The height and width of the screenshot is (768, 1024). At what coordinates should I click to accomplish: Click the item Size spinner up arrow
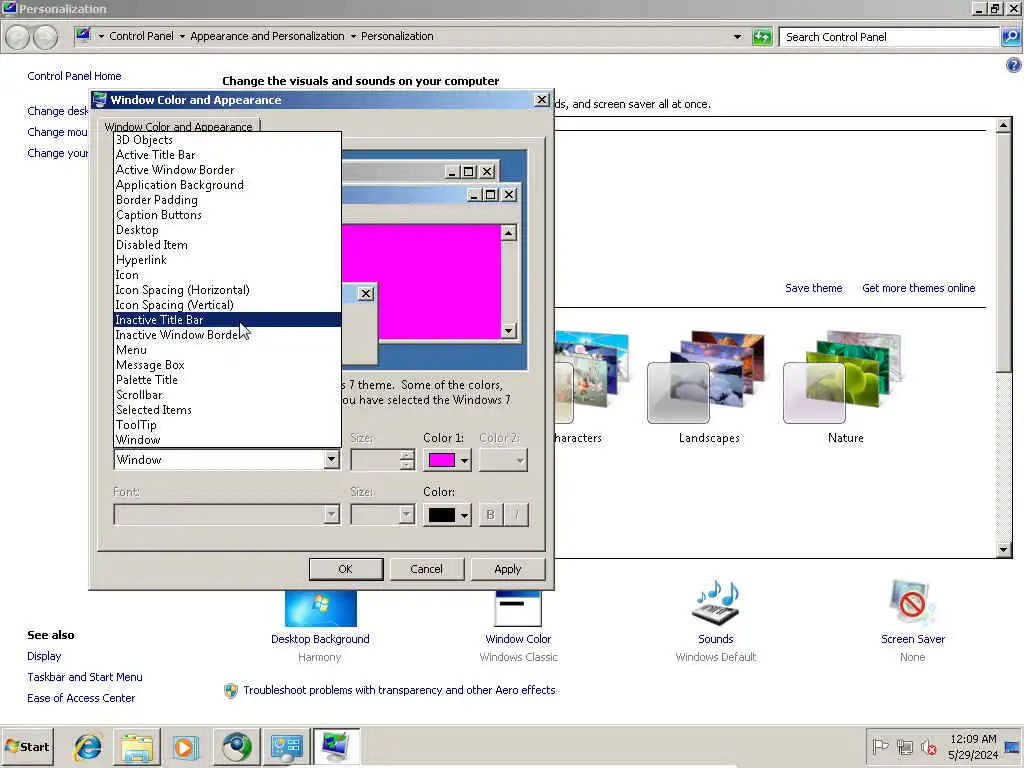(407, 455)
